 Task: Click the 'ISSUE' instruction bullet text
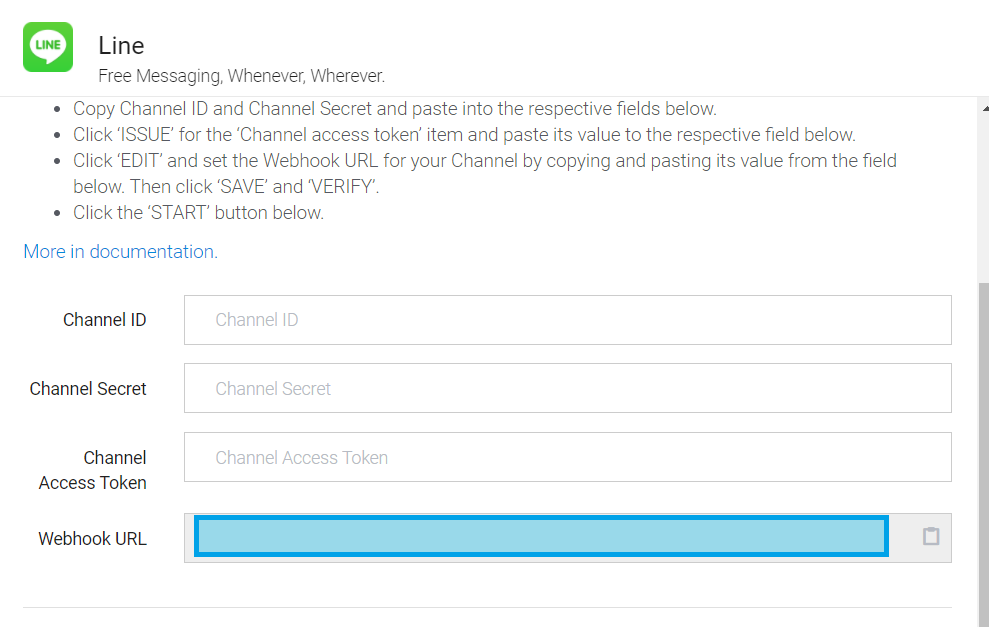pos(464,135)
